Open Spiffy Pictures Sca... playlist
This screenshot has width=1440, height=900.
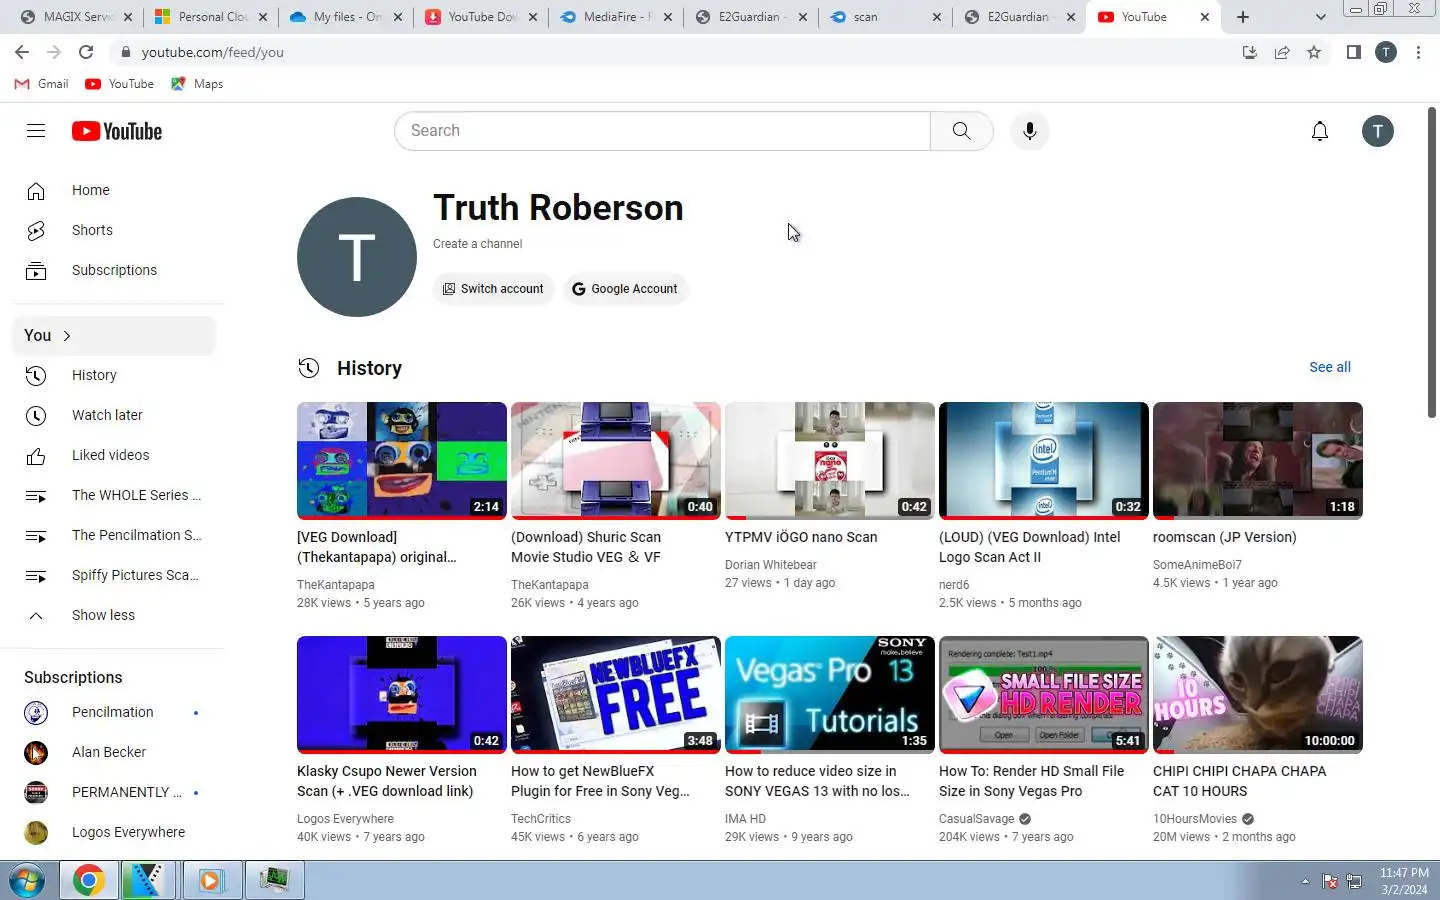coord(113,575)
